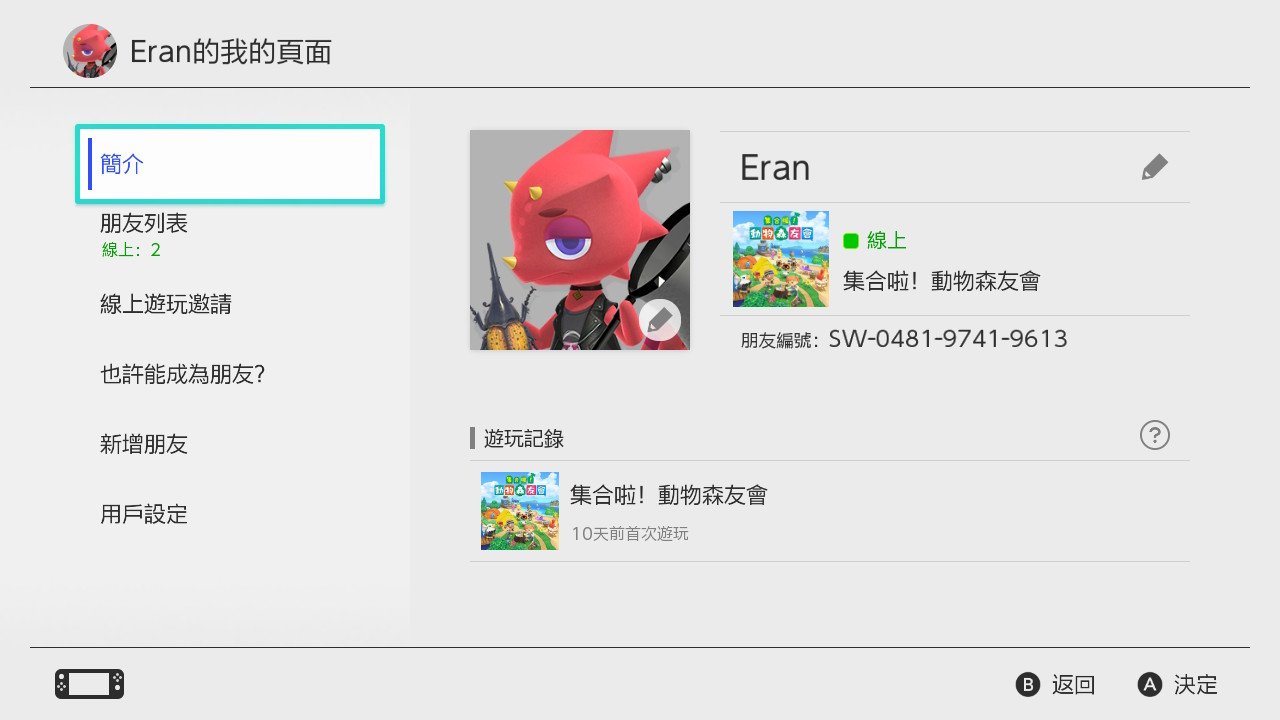Click the small user avatar in the header

(90, 51)
